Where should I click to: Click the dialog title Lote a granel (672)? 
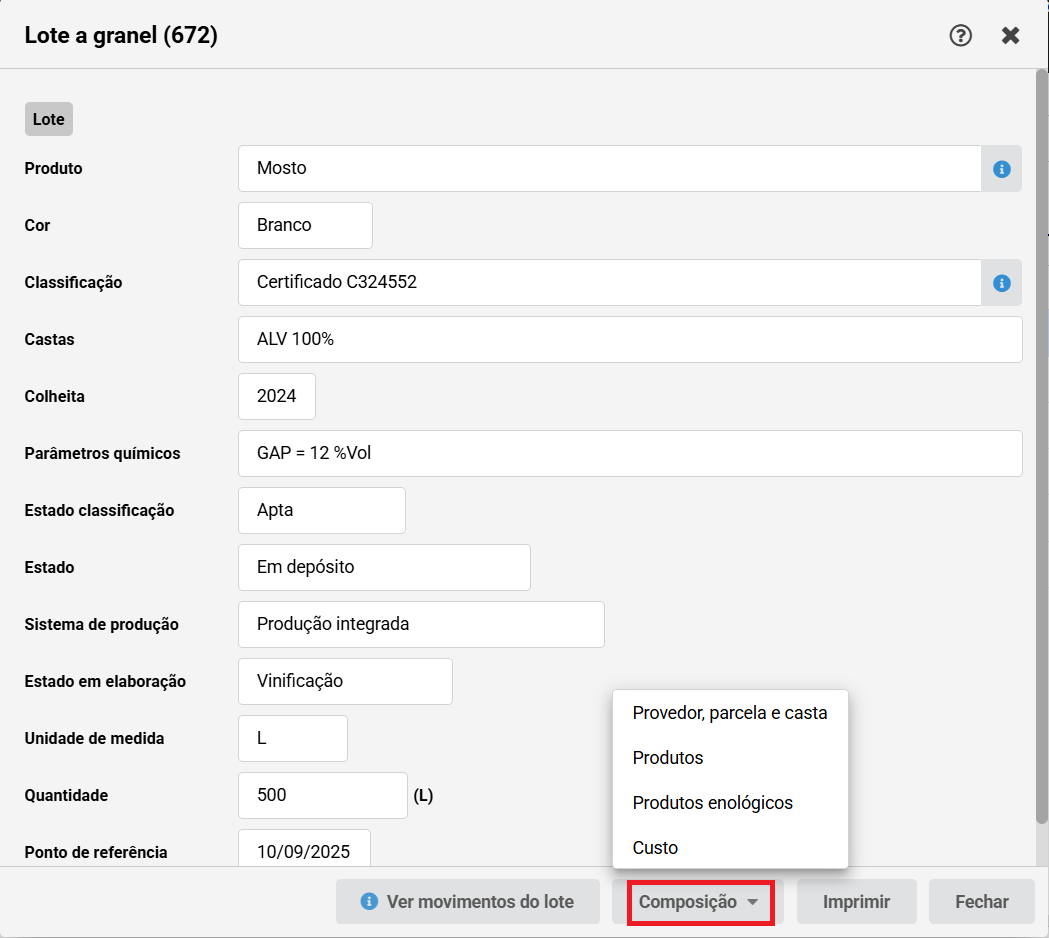click(x=121, y=35)
